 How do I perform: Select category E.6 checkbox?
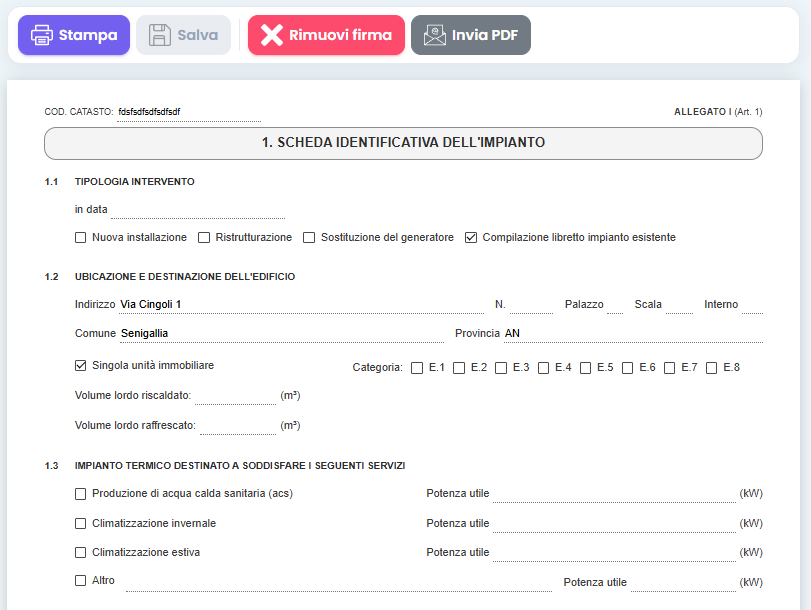tap(627, 368)
